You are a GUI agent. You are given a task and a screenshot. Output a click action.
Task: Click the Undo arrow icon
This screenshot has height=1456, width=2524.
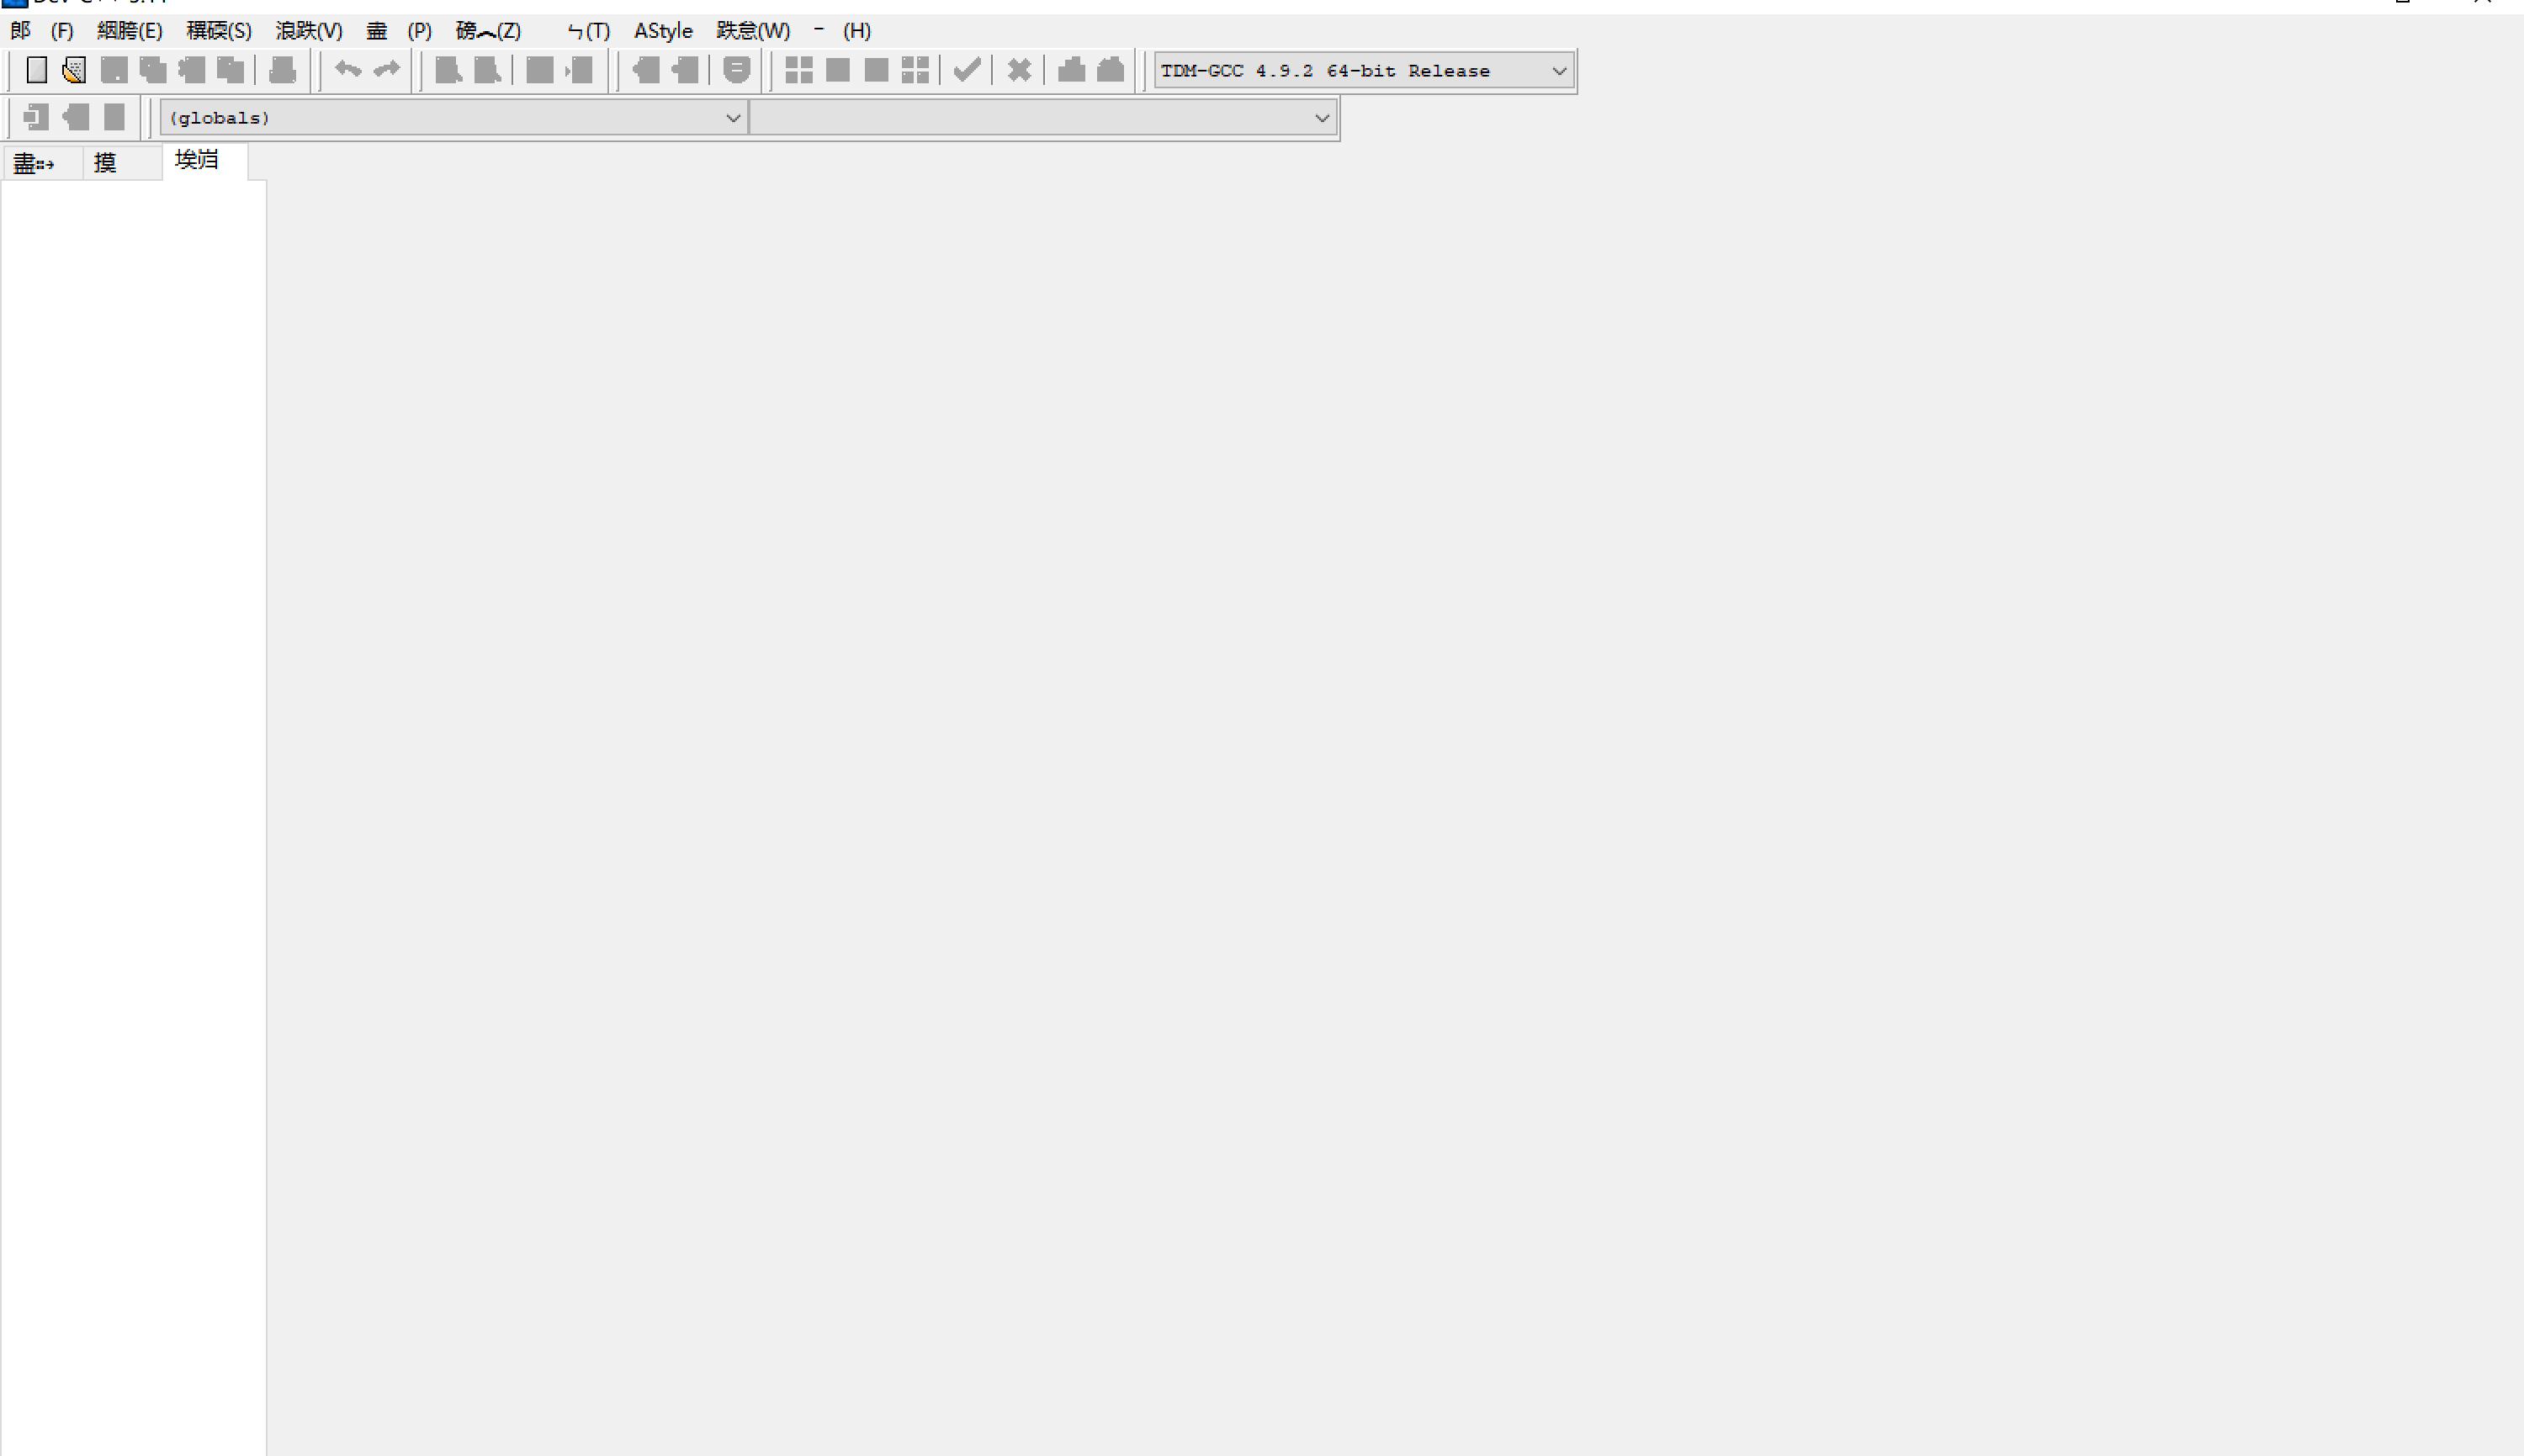[348, 70]
